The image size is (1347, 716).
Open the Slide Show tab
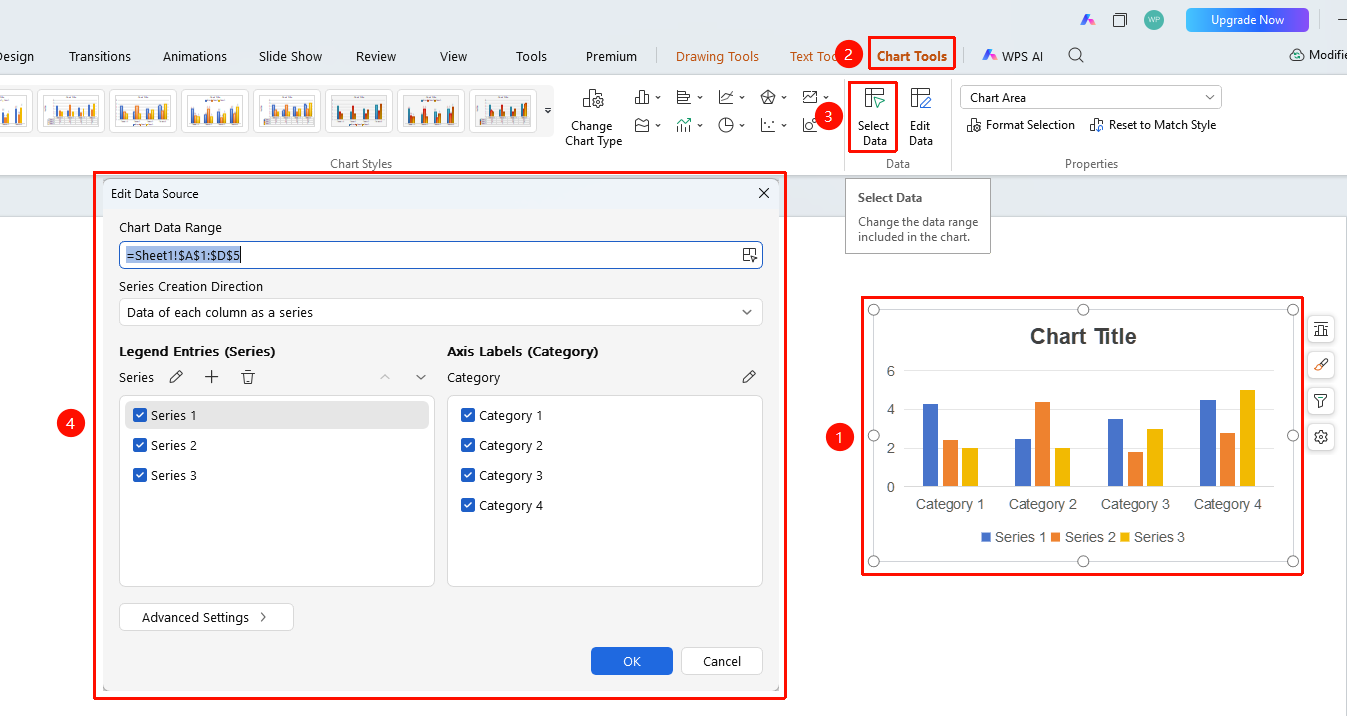point(291,57)
